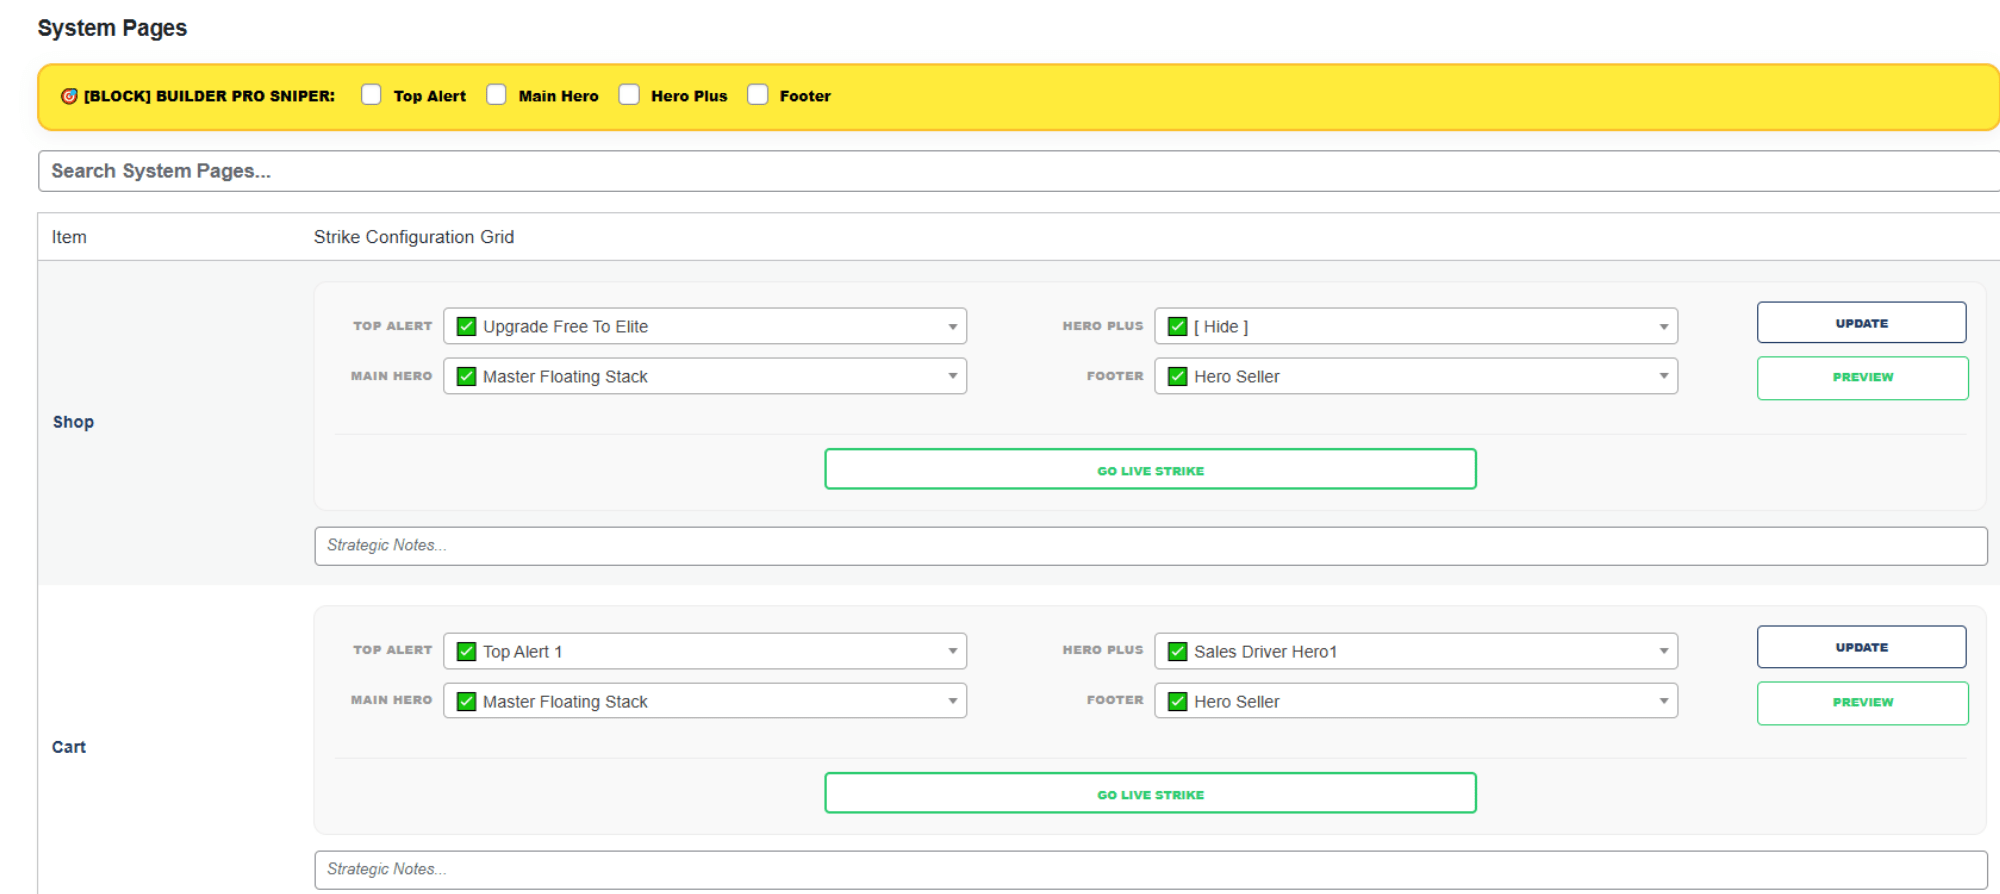2000x894 pixels.
Task: Preview the Shop page configuration
Action: [1862, 378]
